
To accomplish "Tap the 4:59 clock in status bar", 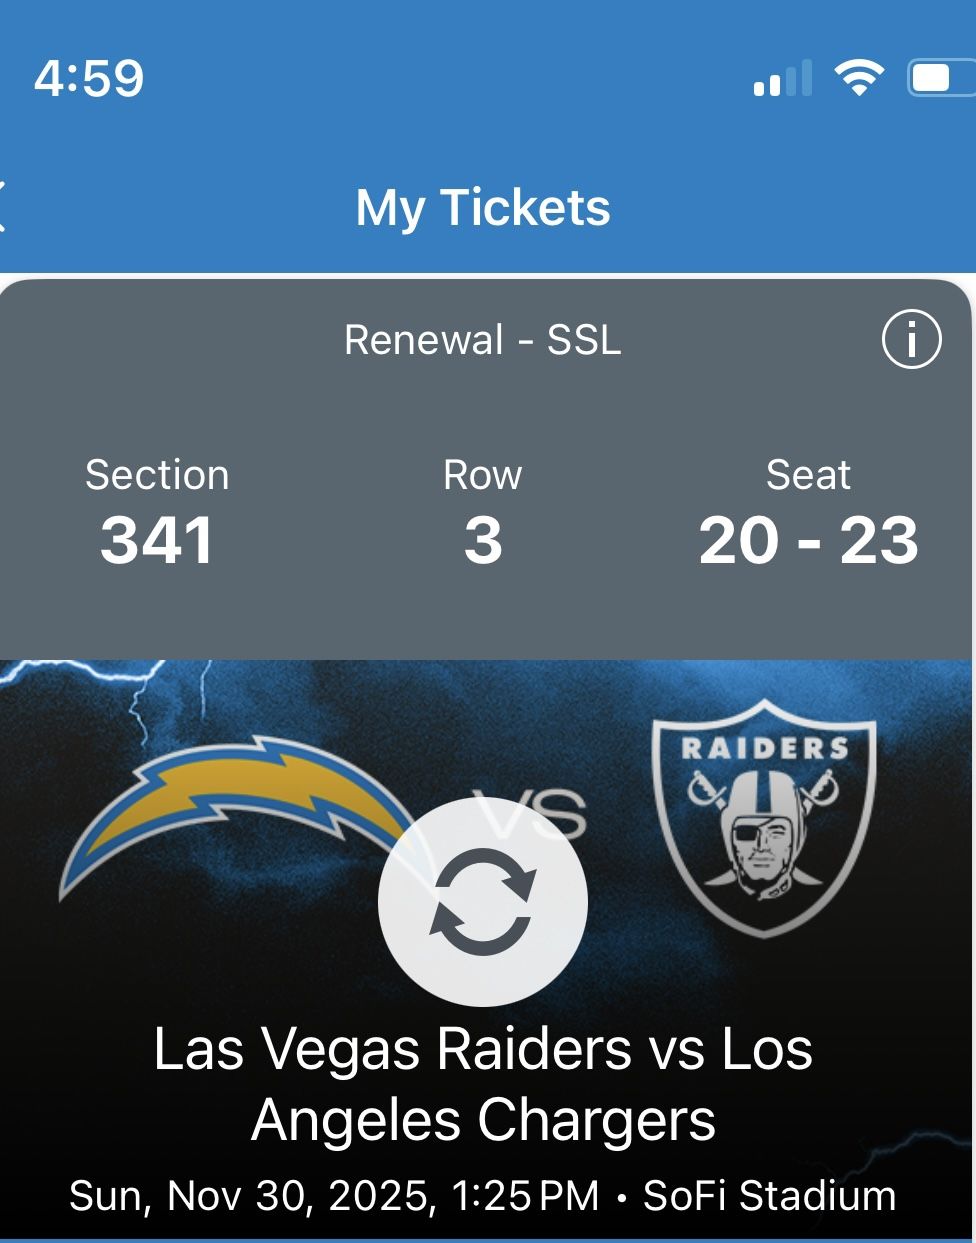I will [89, 78].
